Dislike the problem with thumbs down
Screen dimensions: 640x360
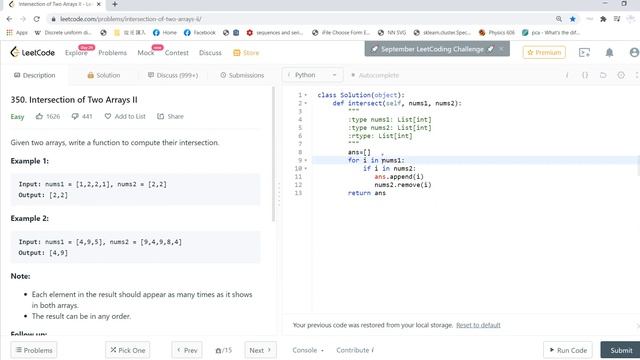75,116
